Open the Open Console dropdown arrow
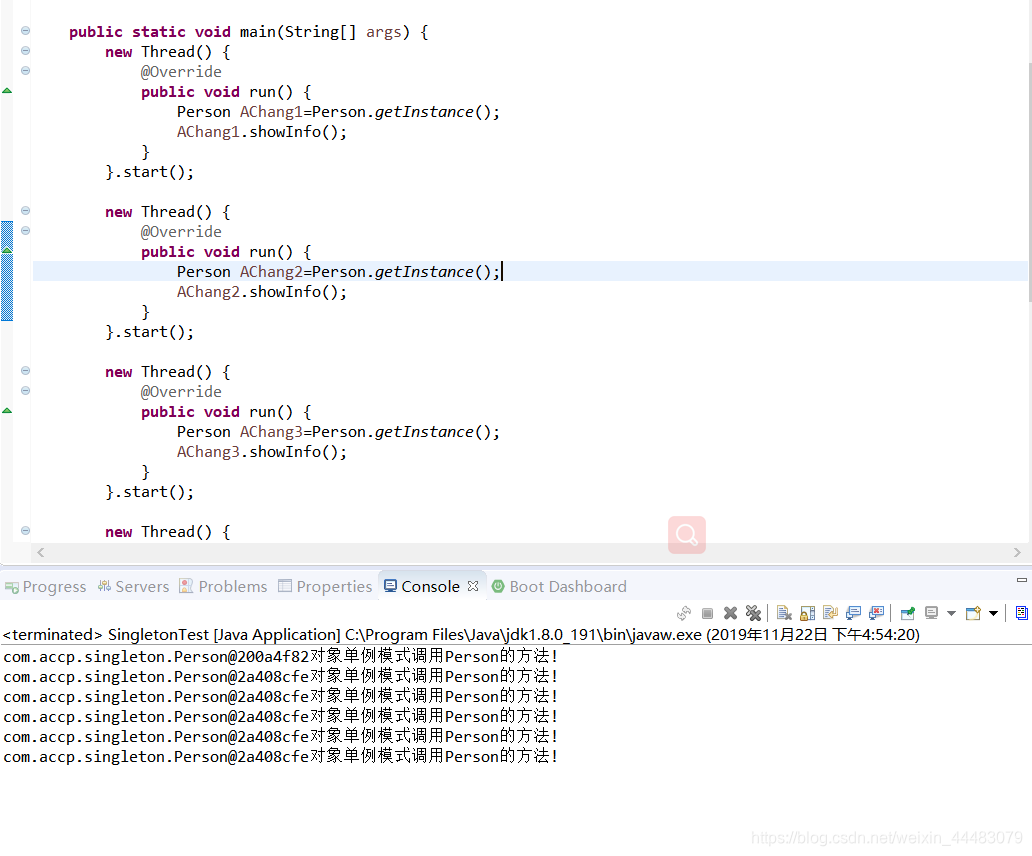The height and width of the screenshot is (856, 1032). tap(993, 613)
